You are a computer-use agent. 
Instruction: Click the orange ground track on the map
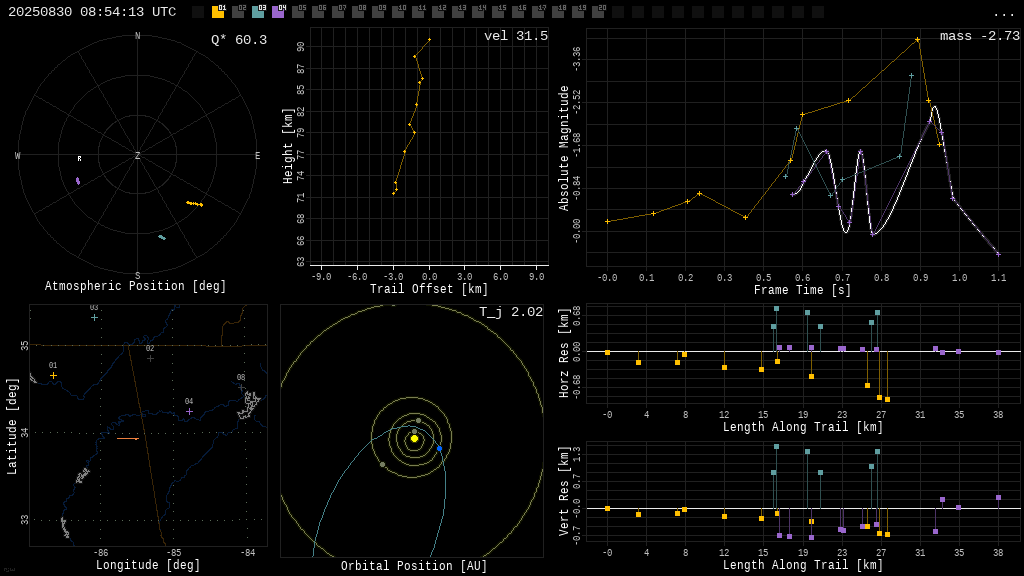point(128,439)
